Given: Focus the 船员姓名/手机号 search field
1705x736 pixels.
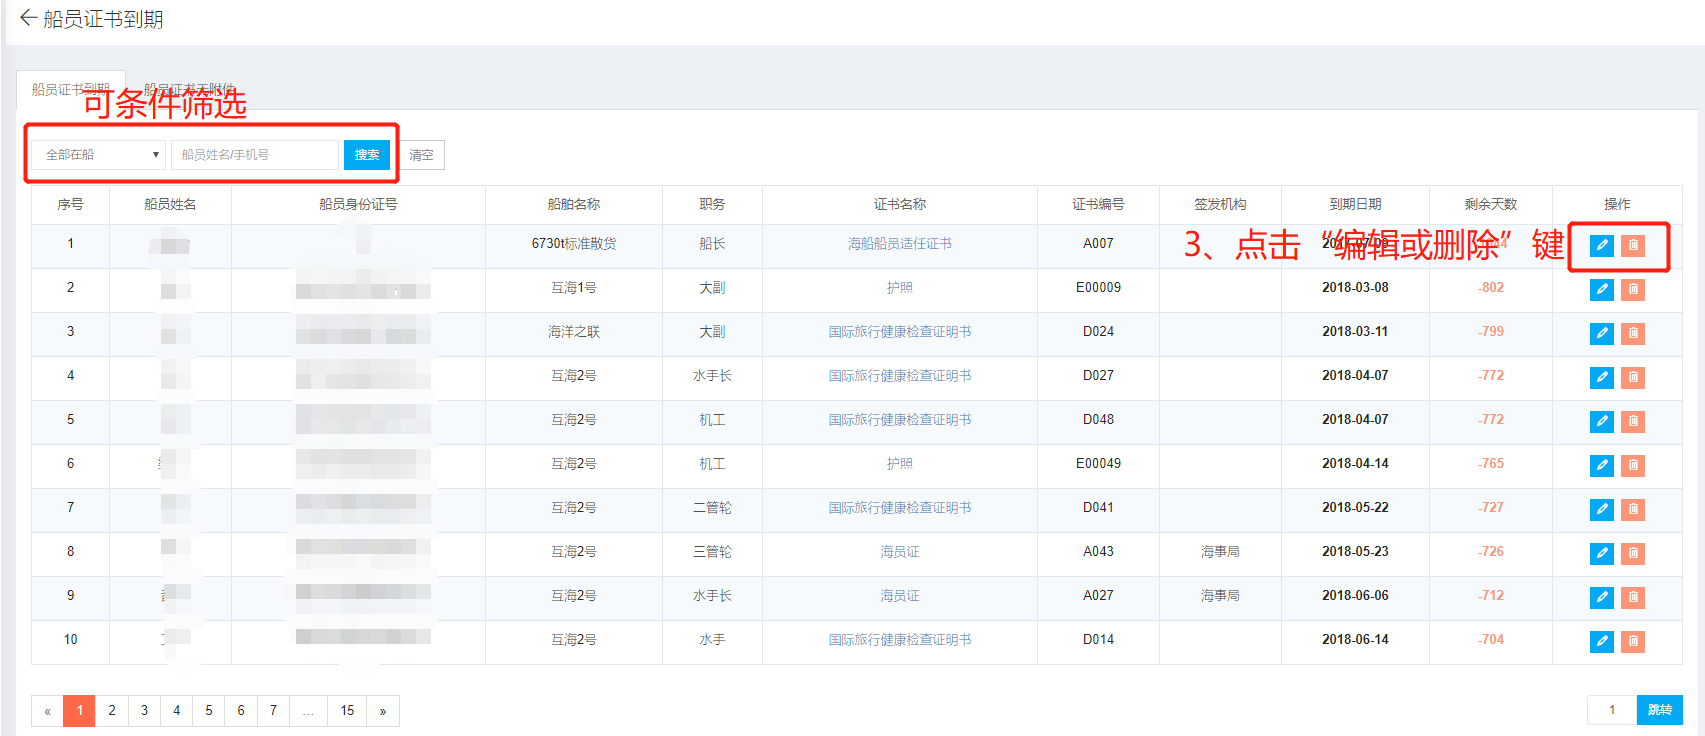Looking at the screenshot, I should coord(255,155).
